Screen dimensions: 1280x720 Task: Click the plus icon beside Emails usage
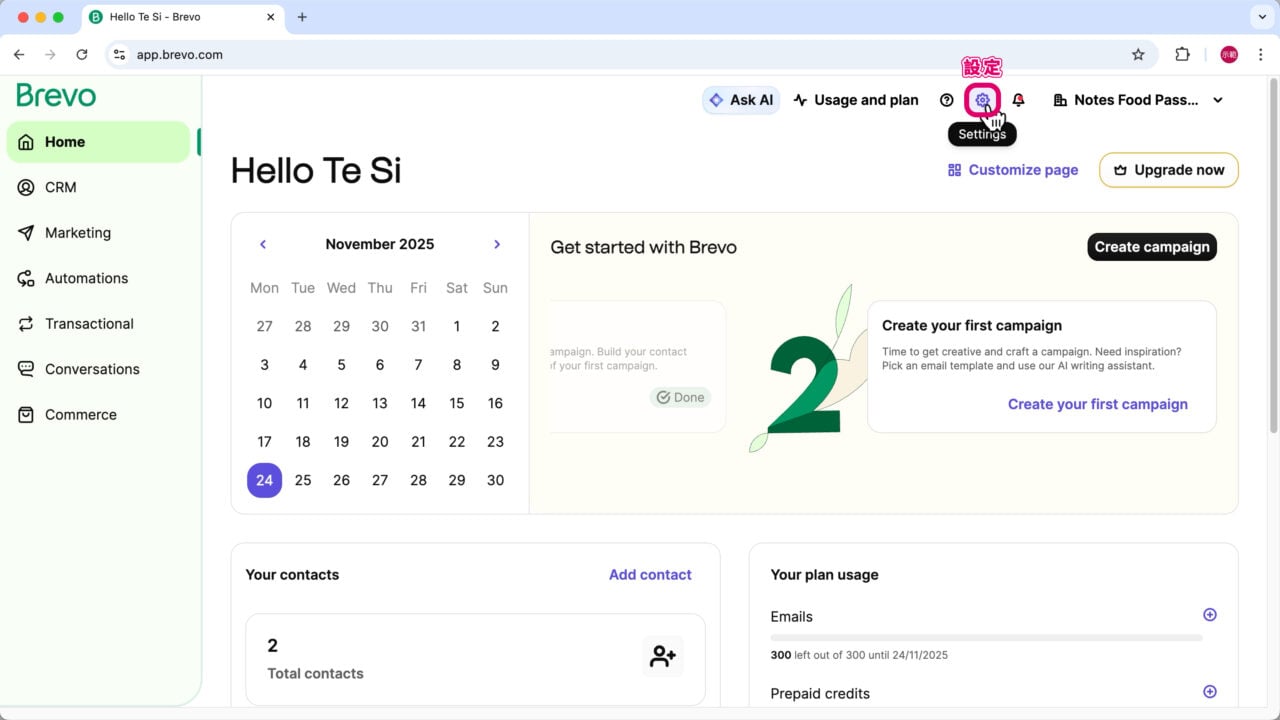[1209, 615]
